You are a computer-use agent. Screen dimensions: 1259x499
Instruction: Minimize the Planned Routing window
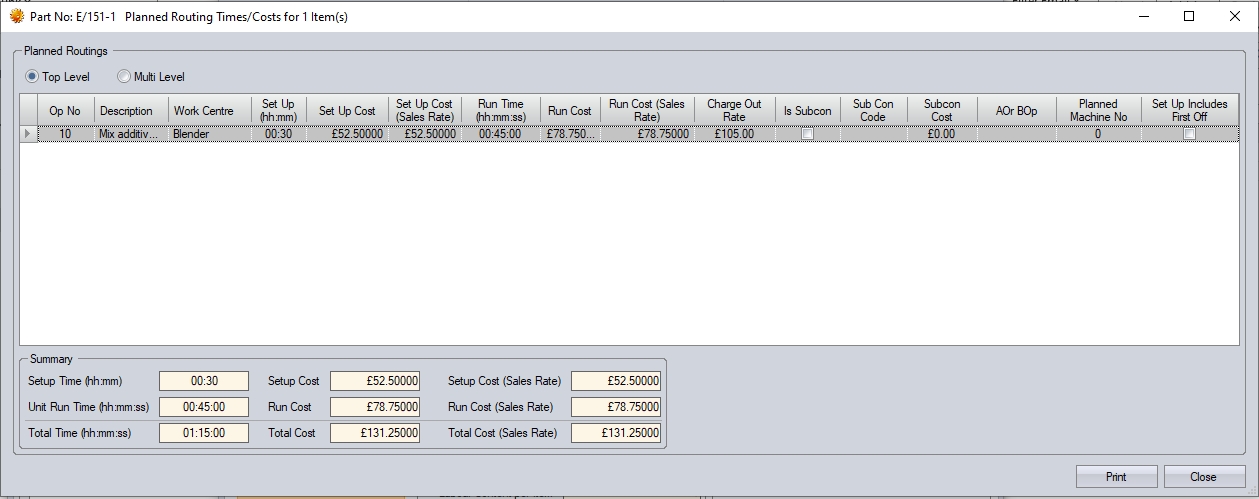(1143, 16)
